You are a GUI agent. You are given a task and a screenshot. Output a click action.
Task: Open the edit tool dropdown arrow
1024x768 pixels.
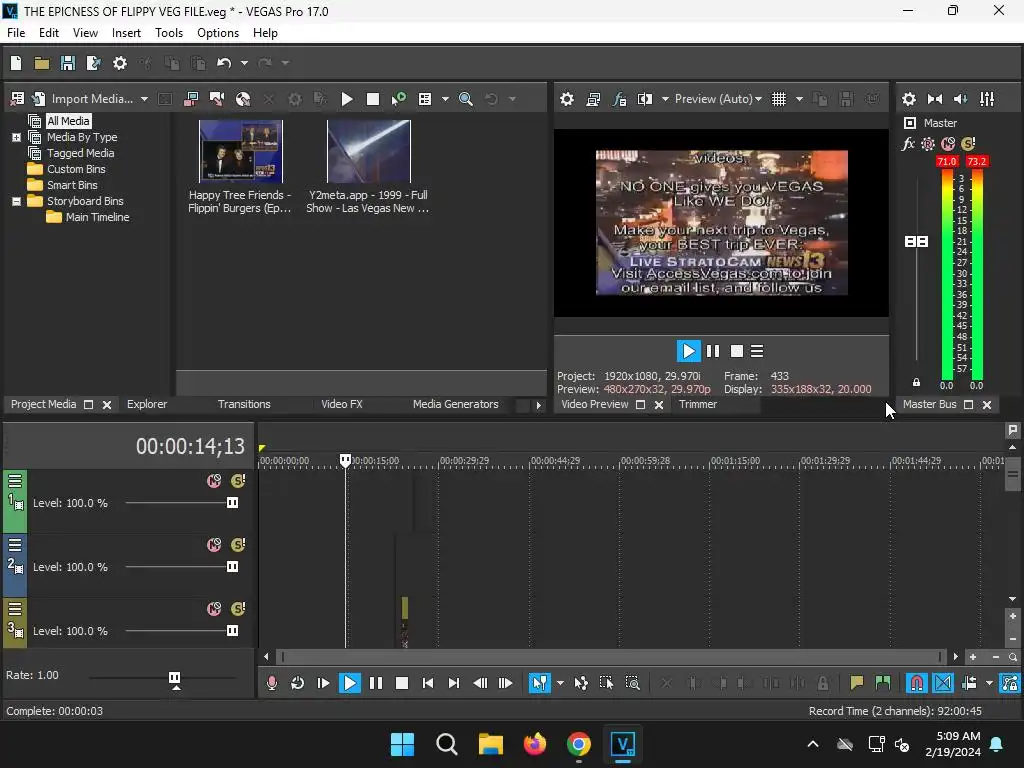click(x=560, y=683)
